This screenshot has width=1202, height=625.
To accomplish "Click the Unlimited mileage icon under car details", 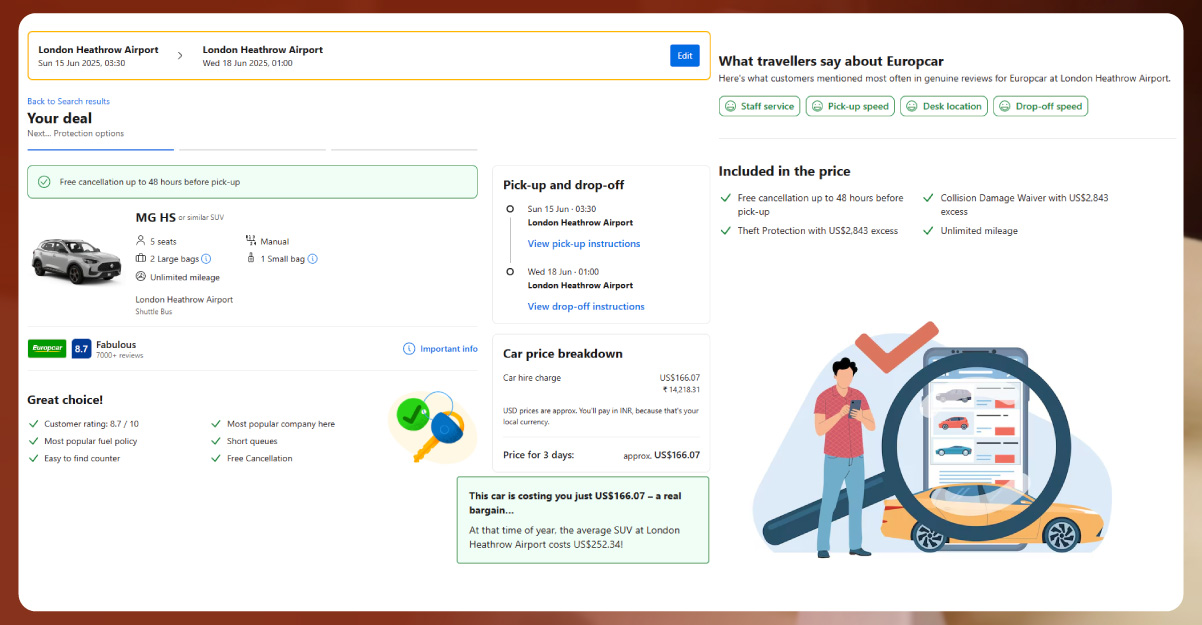I will (x=141, y=277).
